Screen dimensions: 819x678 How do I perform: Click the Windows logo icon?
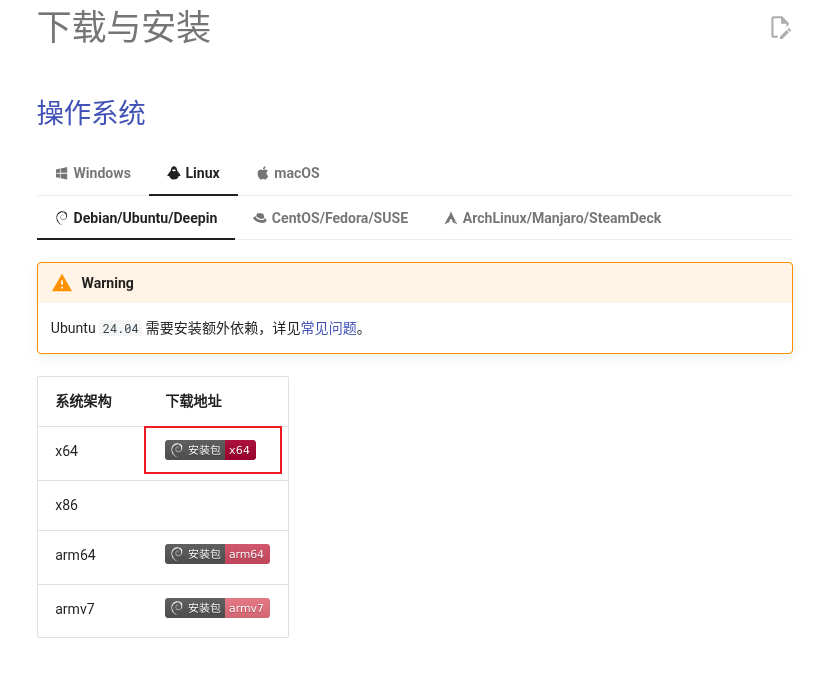62,173
